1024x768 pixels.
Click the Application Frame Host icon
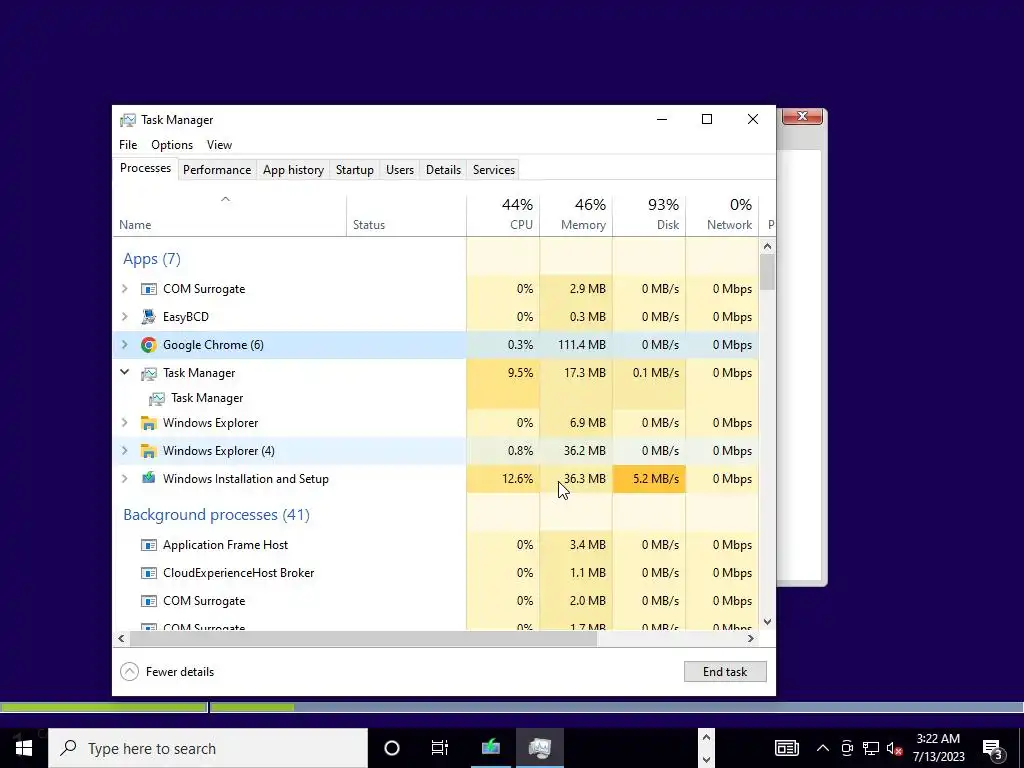tap(149, 545)
